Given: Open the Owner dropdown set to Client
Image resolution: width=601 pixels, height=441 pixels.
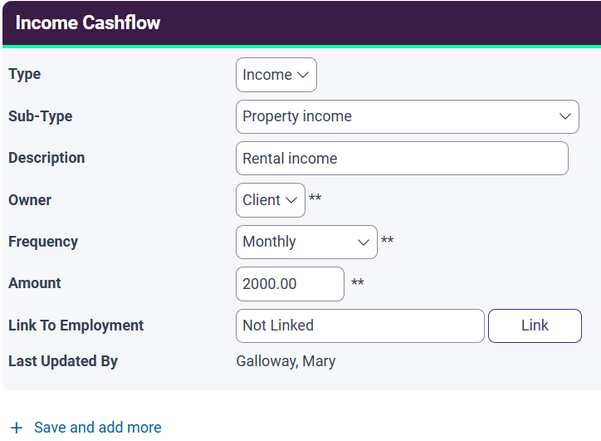Looking at the screenshot, I should [271, 200].
